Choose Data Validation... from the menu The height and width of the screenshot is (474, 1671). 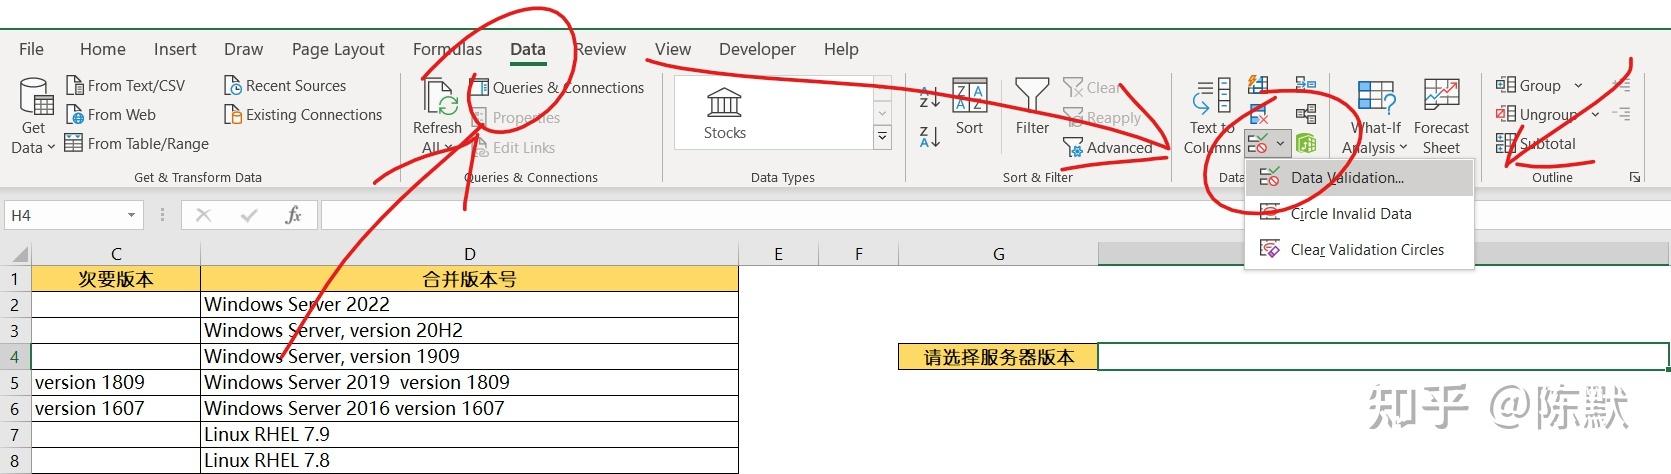[x=1359, y=178]
